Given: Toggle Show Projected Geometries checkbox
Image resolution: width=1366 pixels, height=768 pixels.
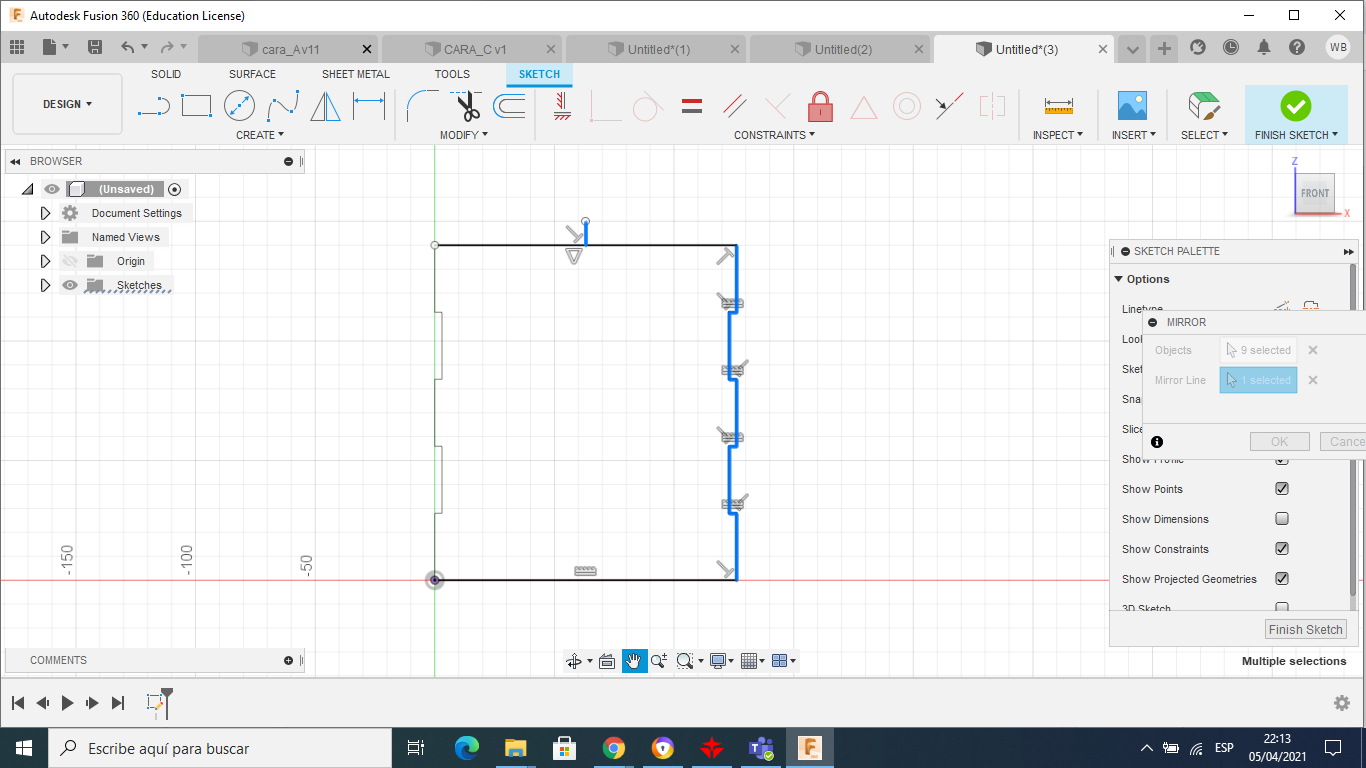Looking at the screenshot, I should (1282, 579).
